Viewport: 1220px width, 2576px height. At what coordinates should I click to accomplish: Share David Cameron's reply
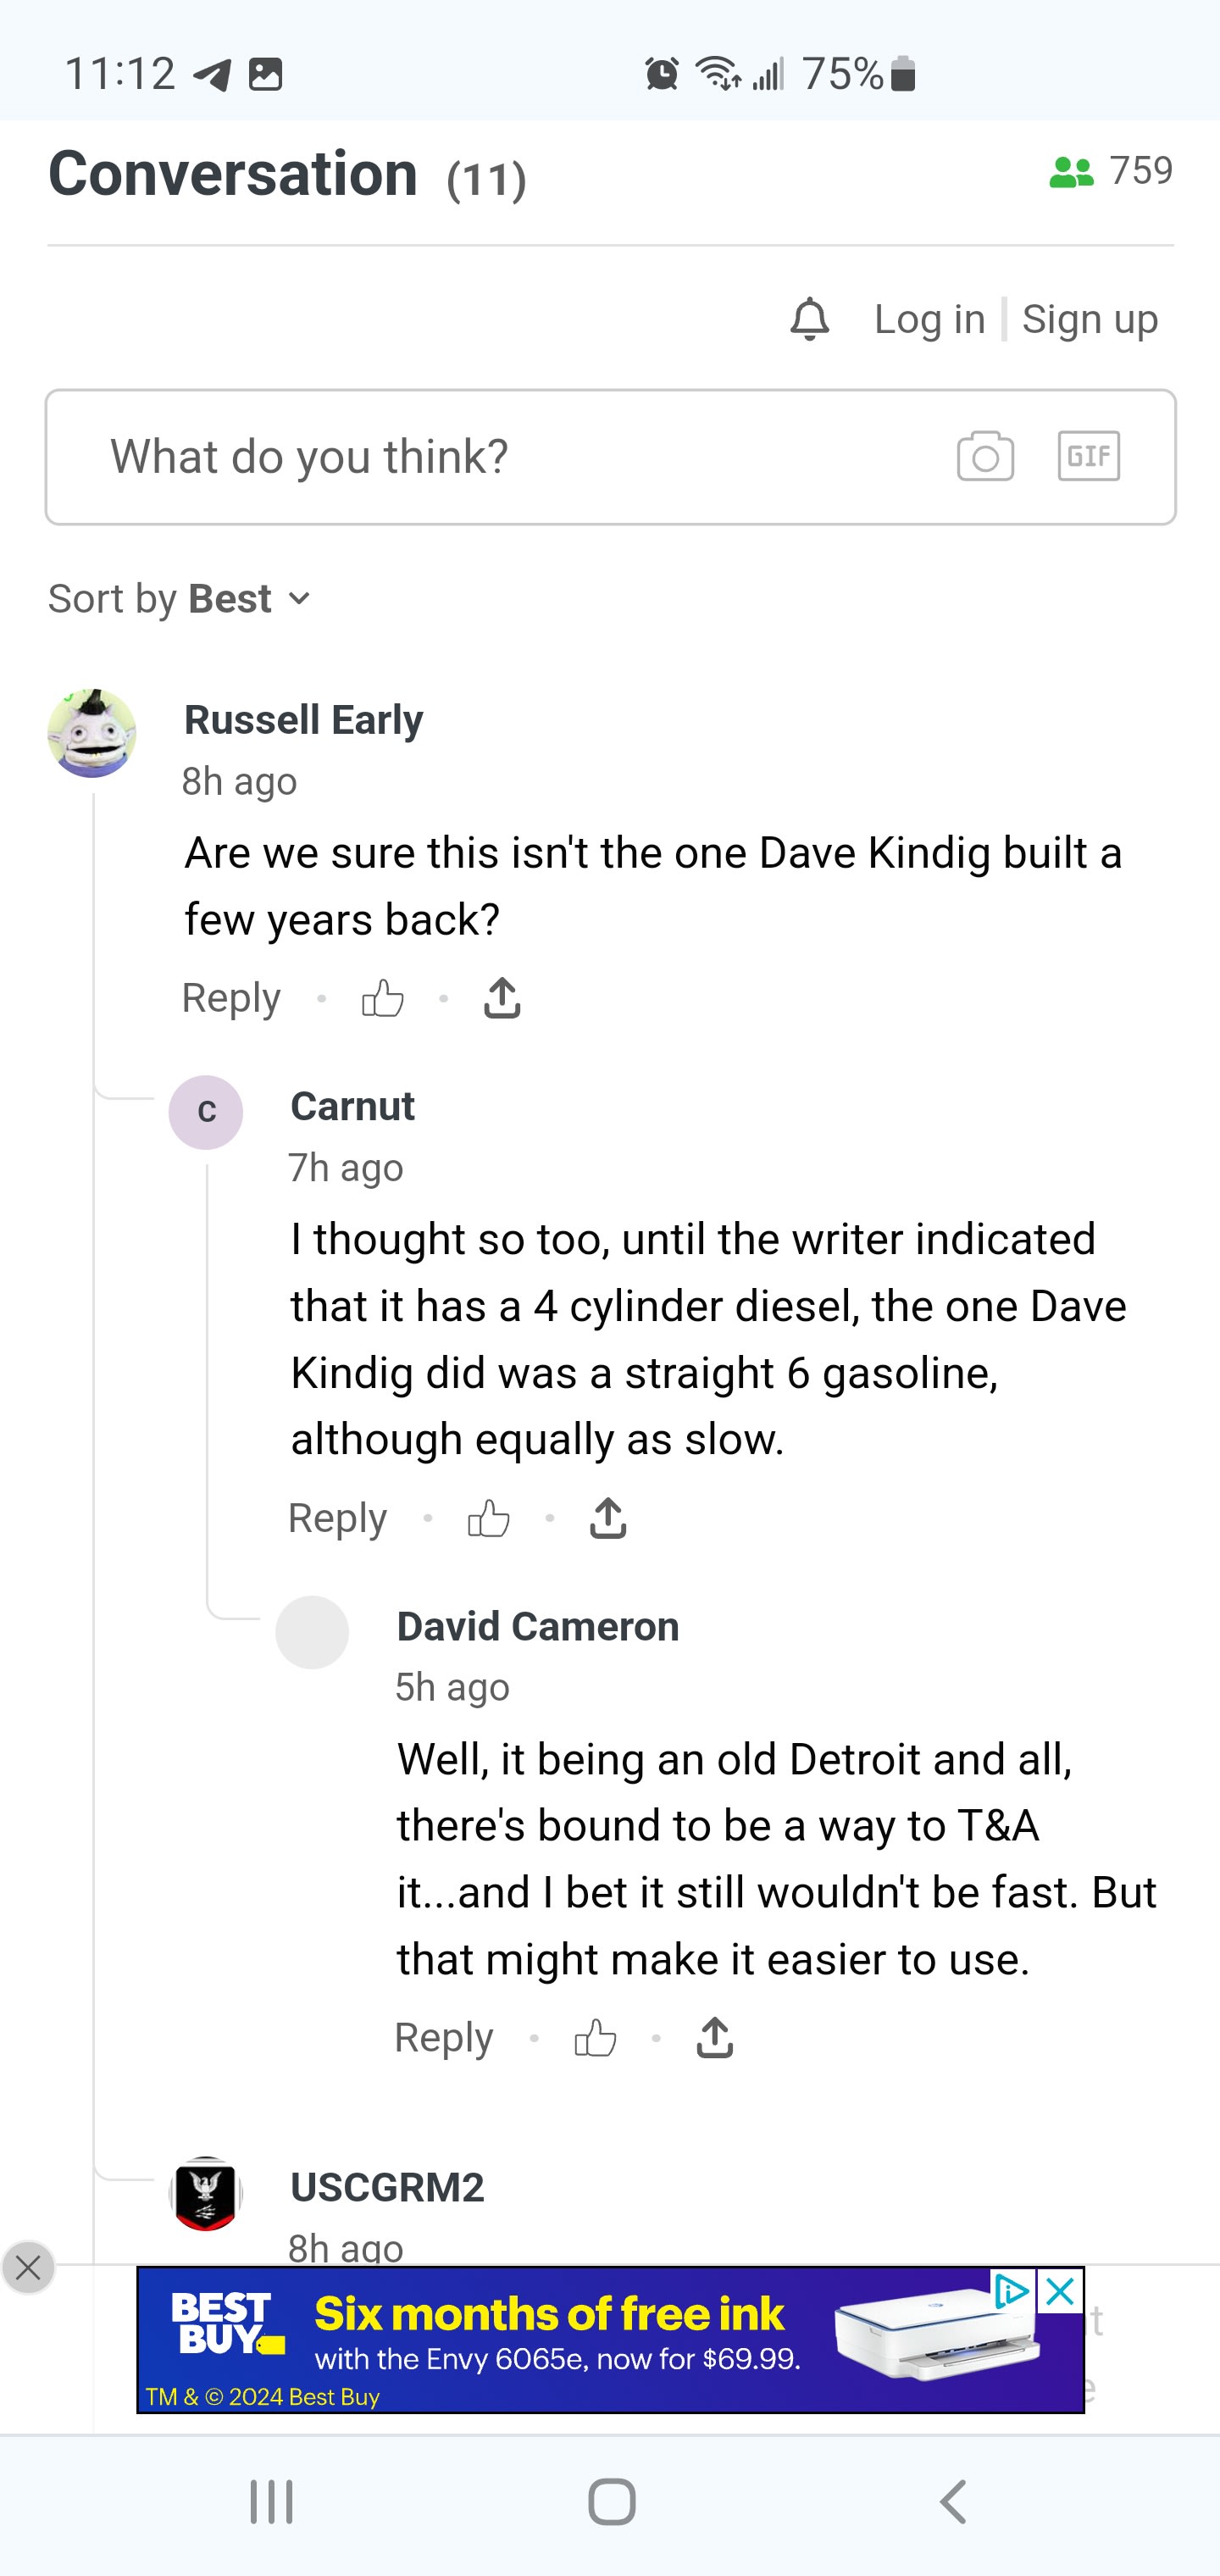pyautogui.click(x=715, y=2038)
